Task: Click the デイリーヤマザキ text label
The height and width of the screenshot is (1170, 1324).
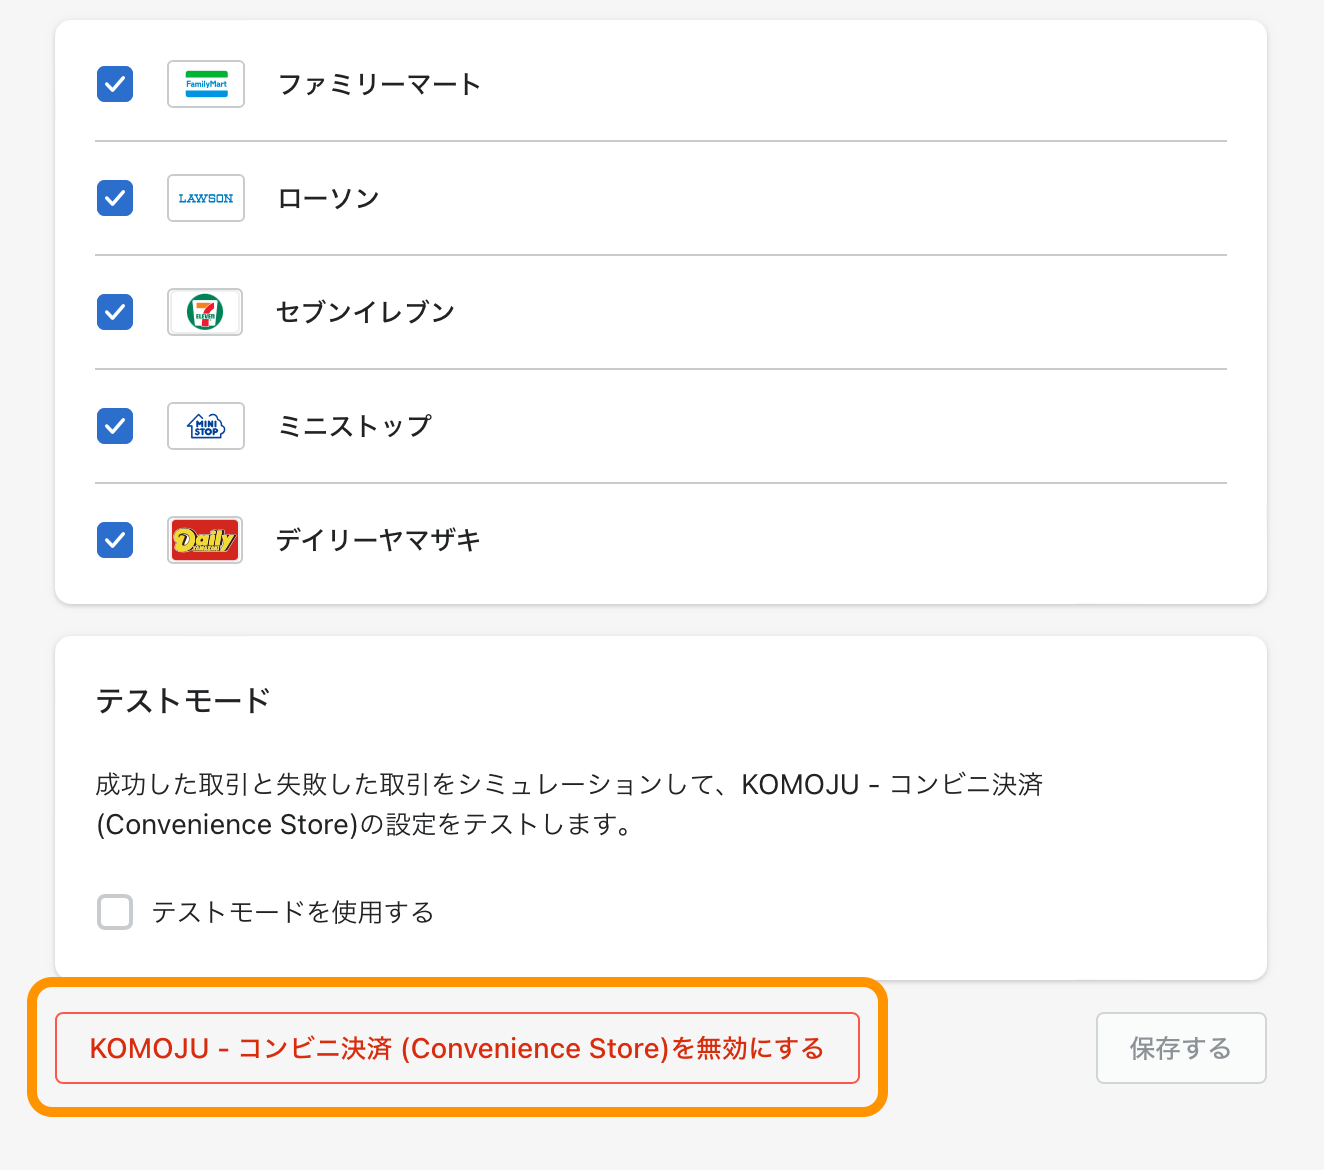Action: pyautogui.click(x=378, y=540)
